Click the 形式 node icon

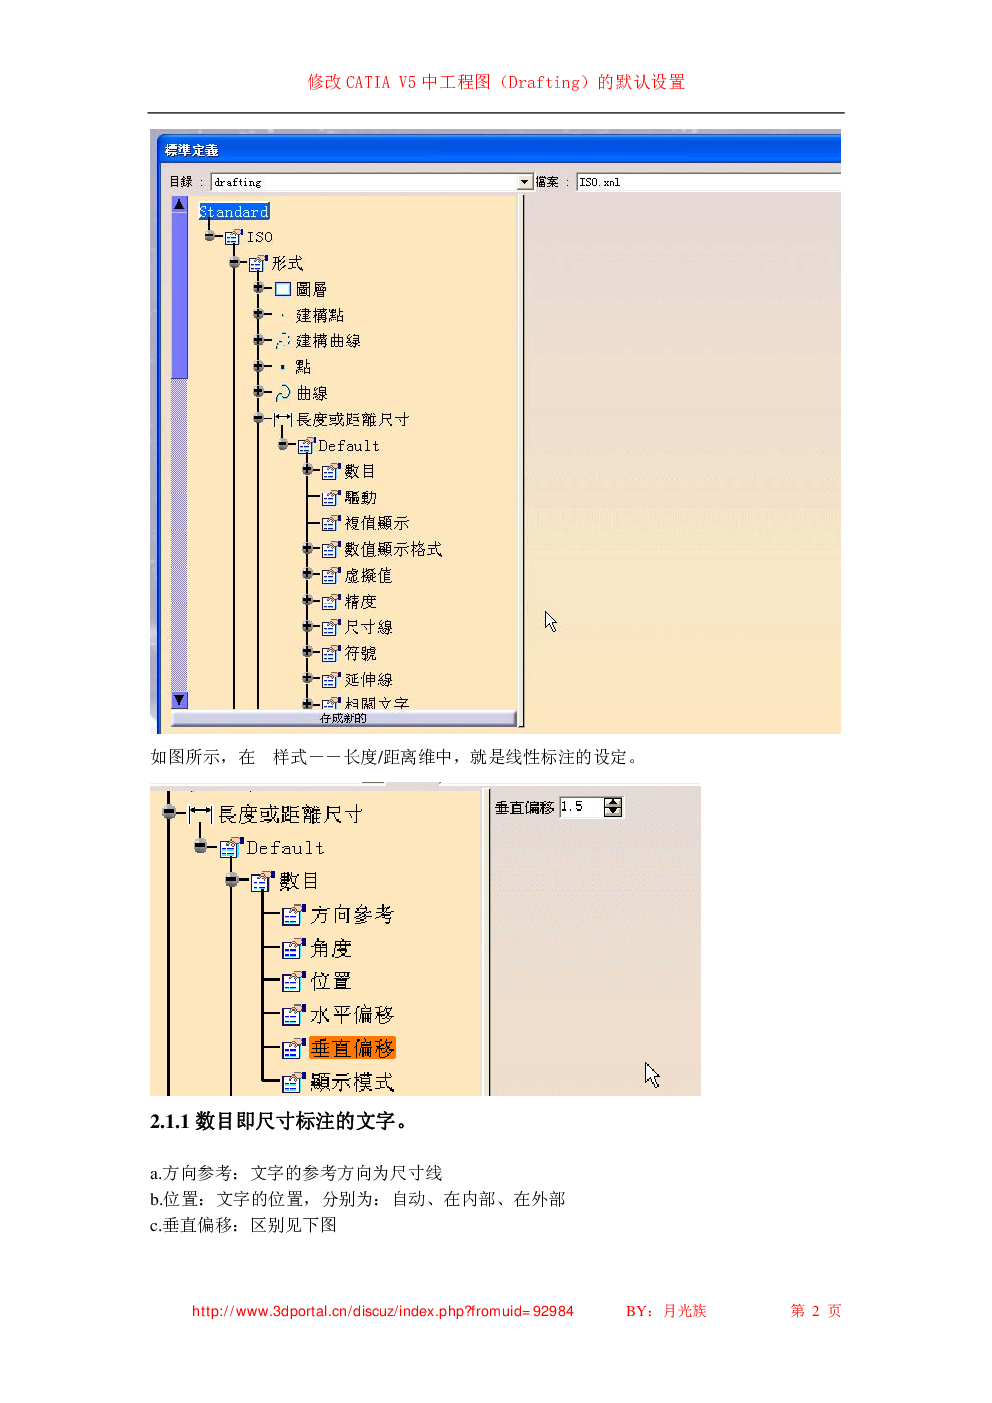tap(258, 263)
